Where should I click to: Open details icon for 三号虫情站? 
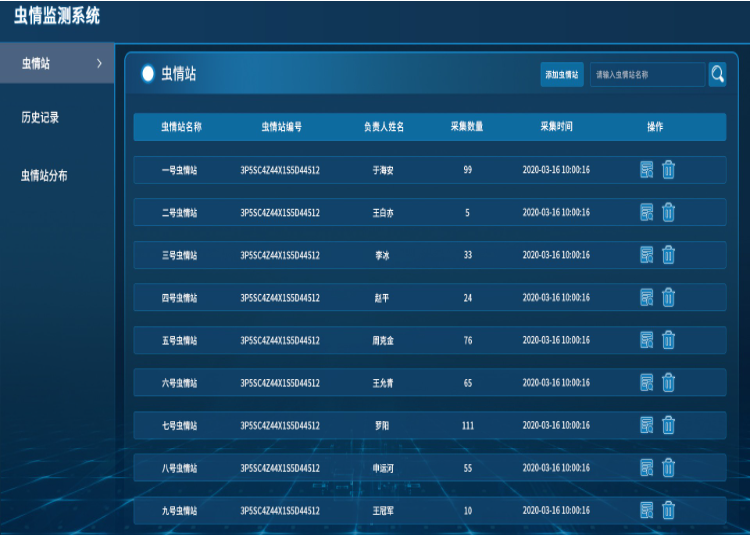(x=647, y=255)
